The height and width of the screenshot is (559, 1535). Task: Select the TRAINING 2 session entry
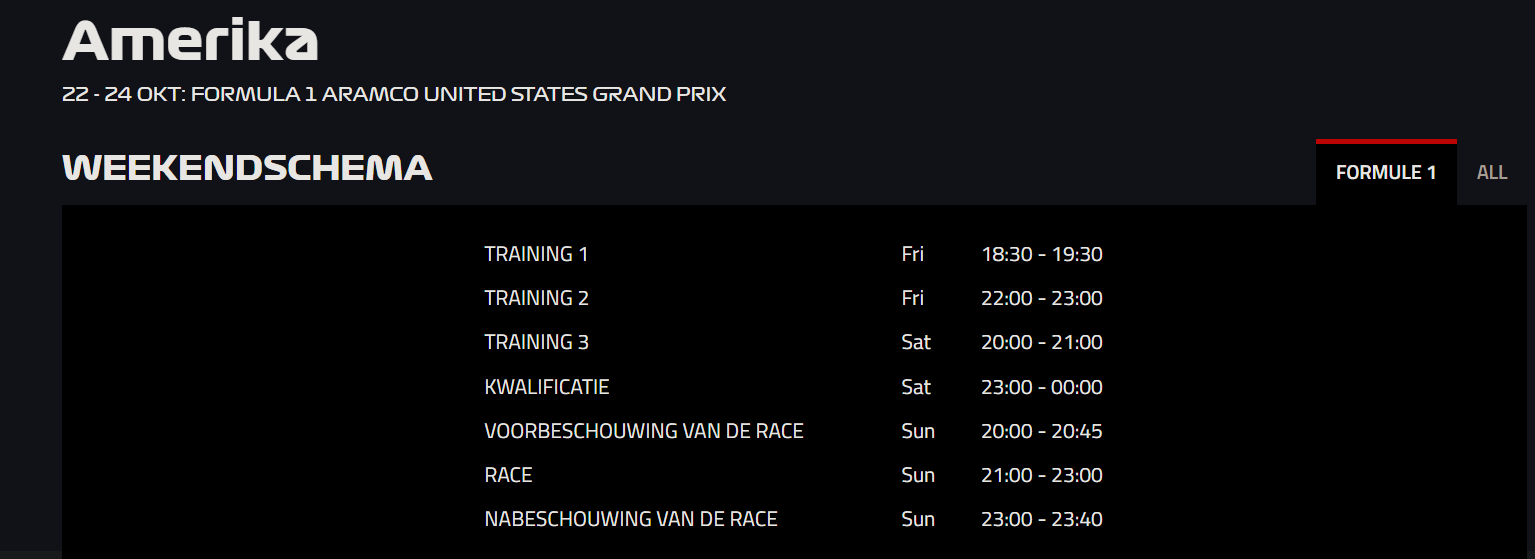tap(793, 298)
